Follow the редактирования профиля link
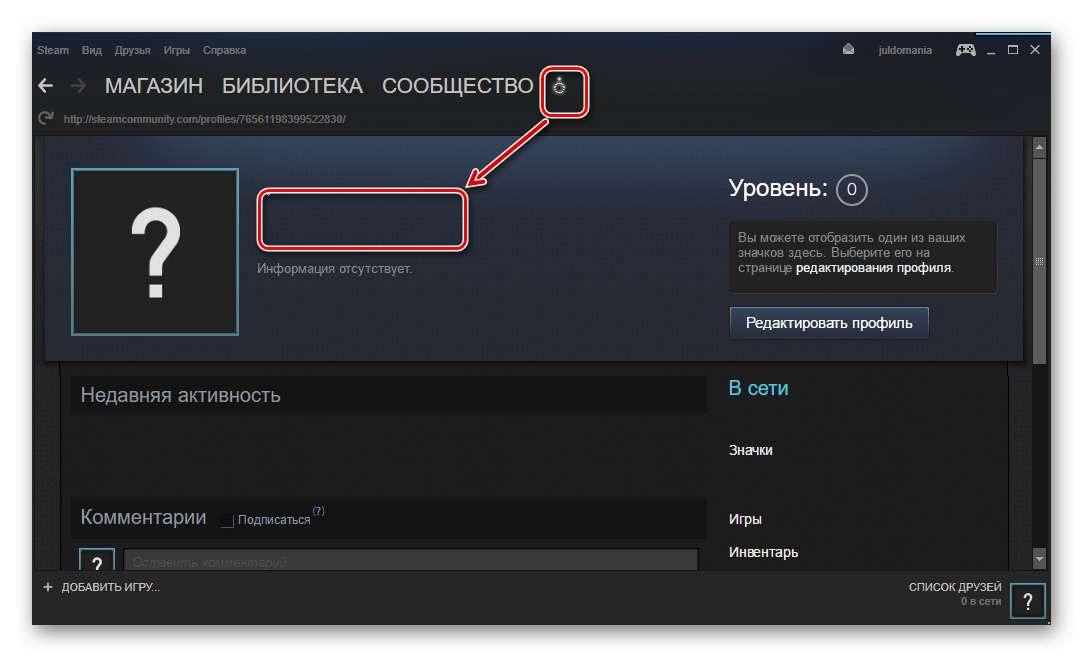The height and width of the screenshot is (657, 1083). (x=873, y=268)
